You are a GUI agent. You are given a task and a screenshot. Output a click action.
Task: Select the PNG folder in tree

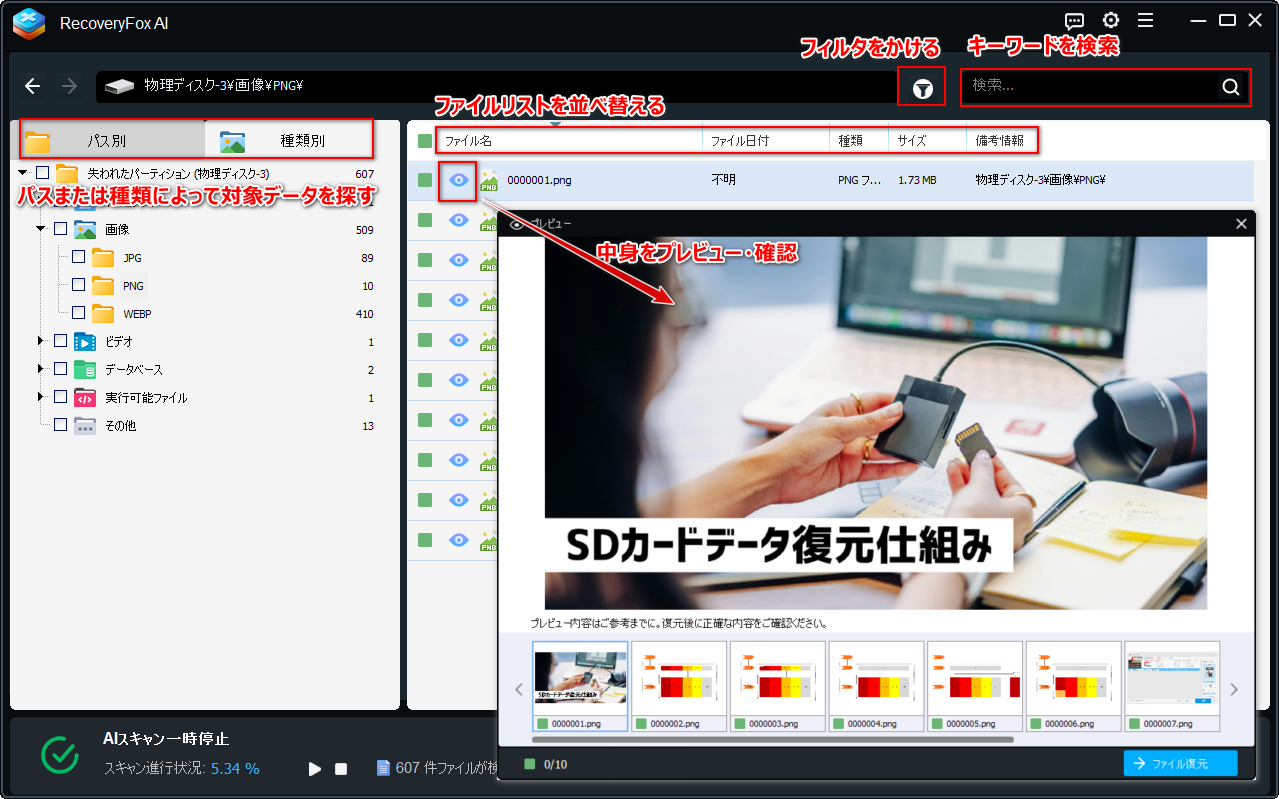click(133, 286)
